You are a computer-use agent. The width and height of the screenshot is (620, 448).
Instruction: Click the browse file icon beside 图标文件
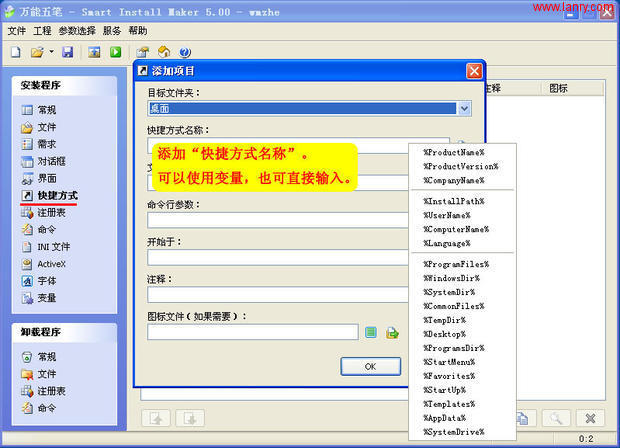pos(392,333)
